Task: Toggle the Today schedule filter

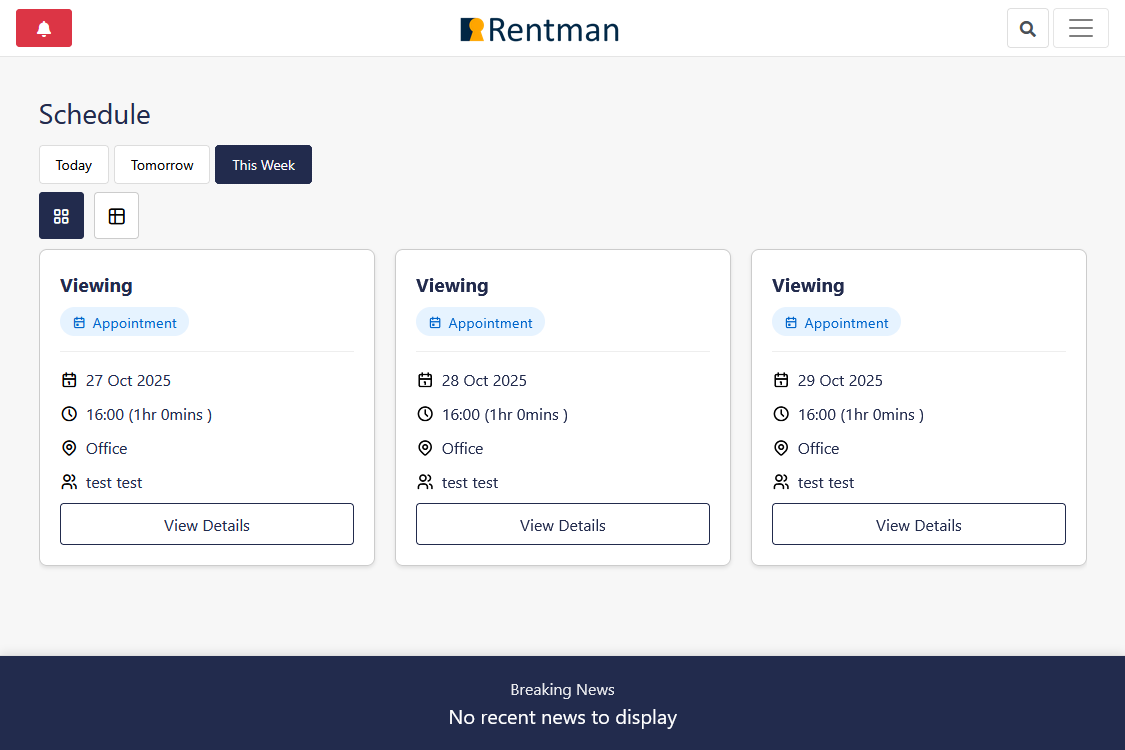Action: 73,164
